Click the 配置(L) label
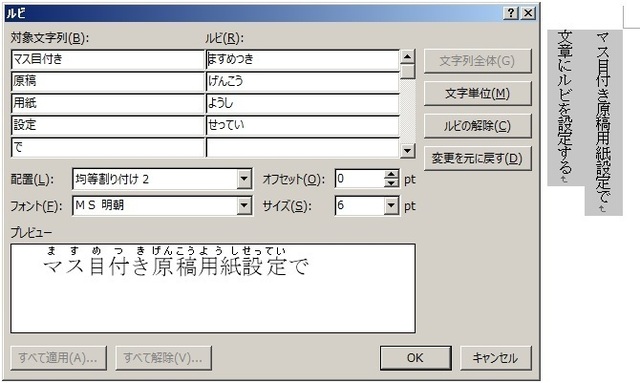640x383 pixels. click(x=32, y=180)
